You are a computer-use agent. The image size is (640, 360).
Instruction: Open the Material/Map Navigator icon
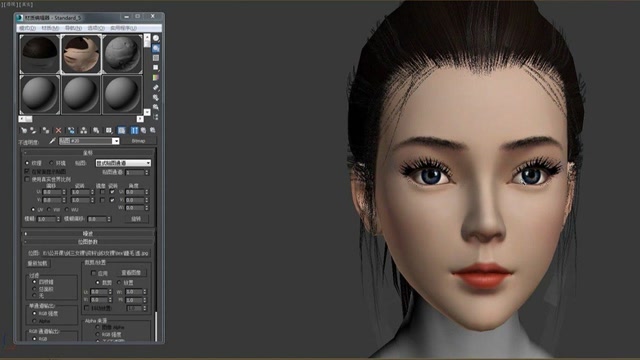[156, 117]
